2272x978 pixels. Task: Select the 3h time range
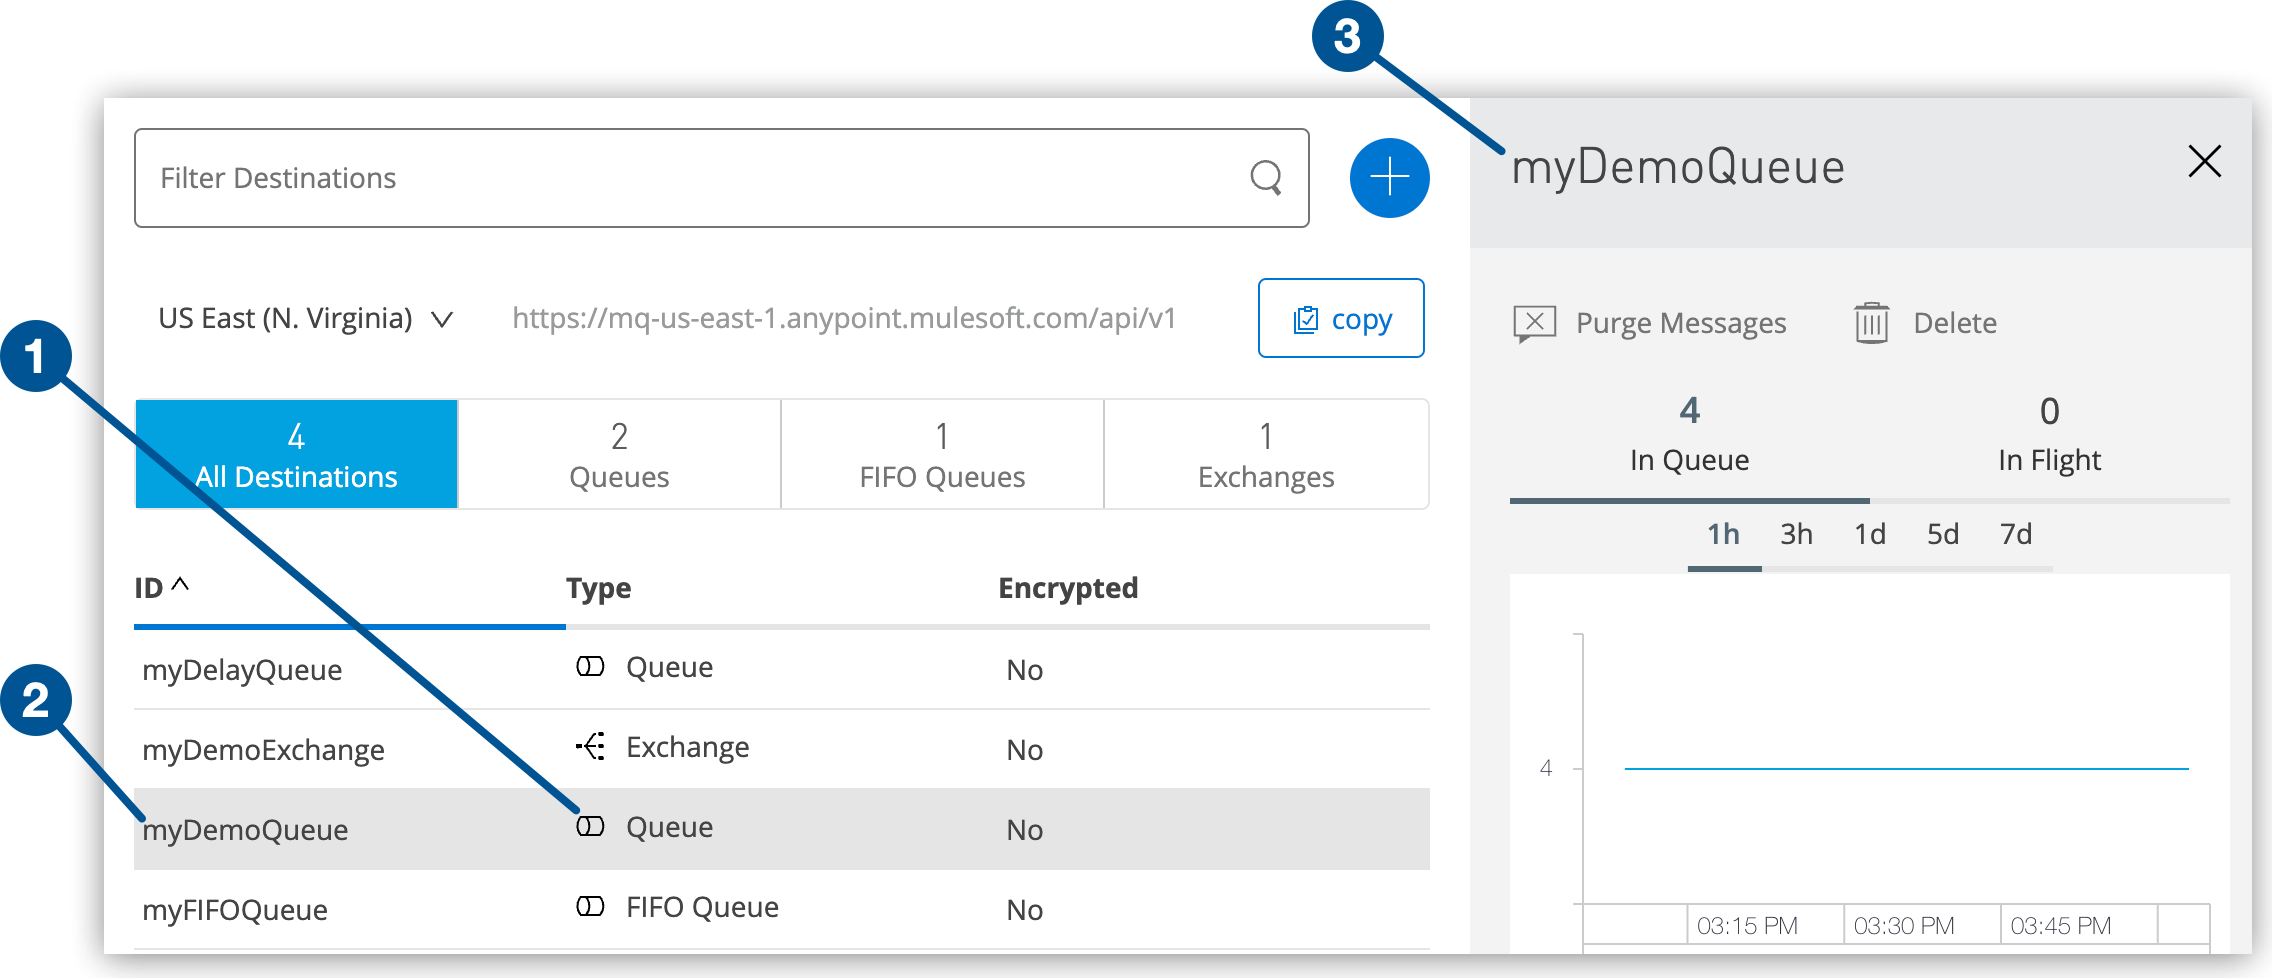point(1796,534)
